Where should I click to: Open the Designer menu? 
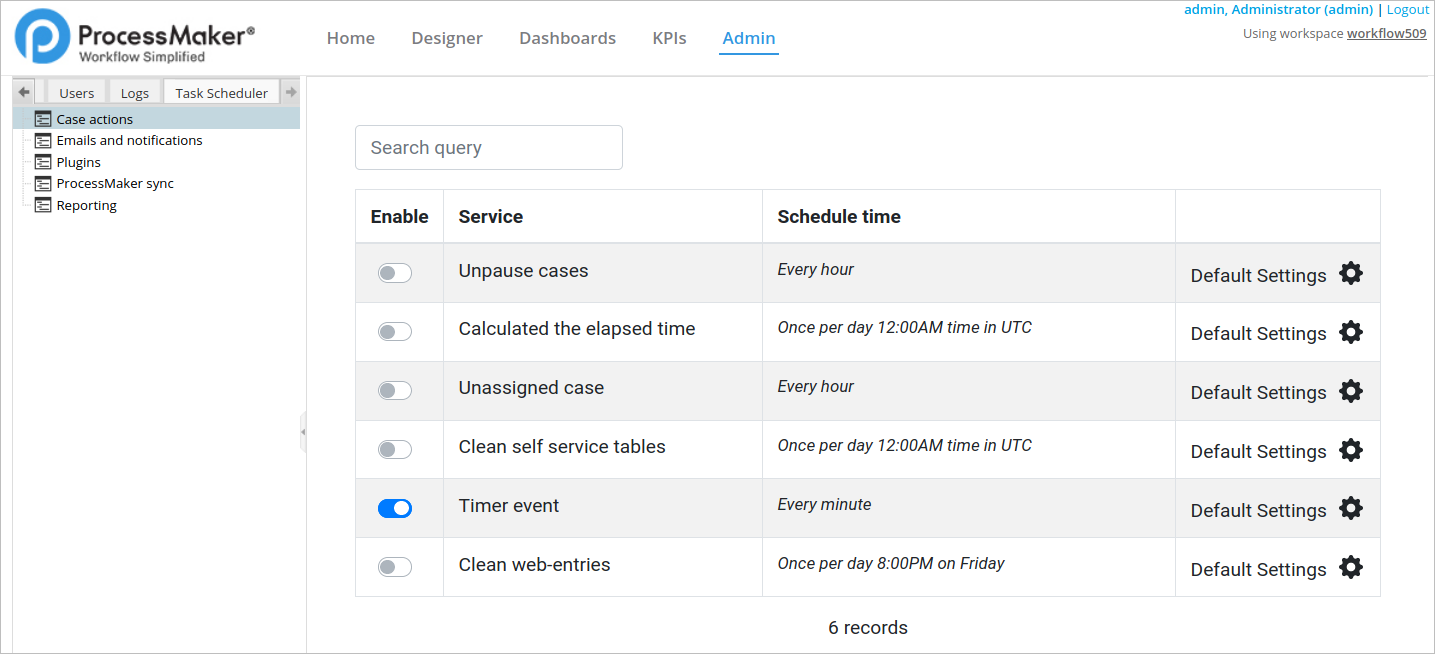click(x=447, y=38)
